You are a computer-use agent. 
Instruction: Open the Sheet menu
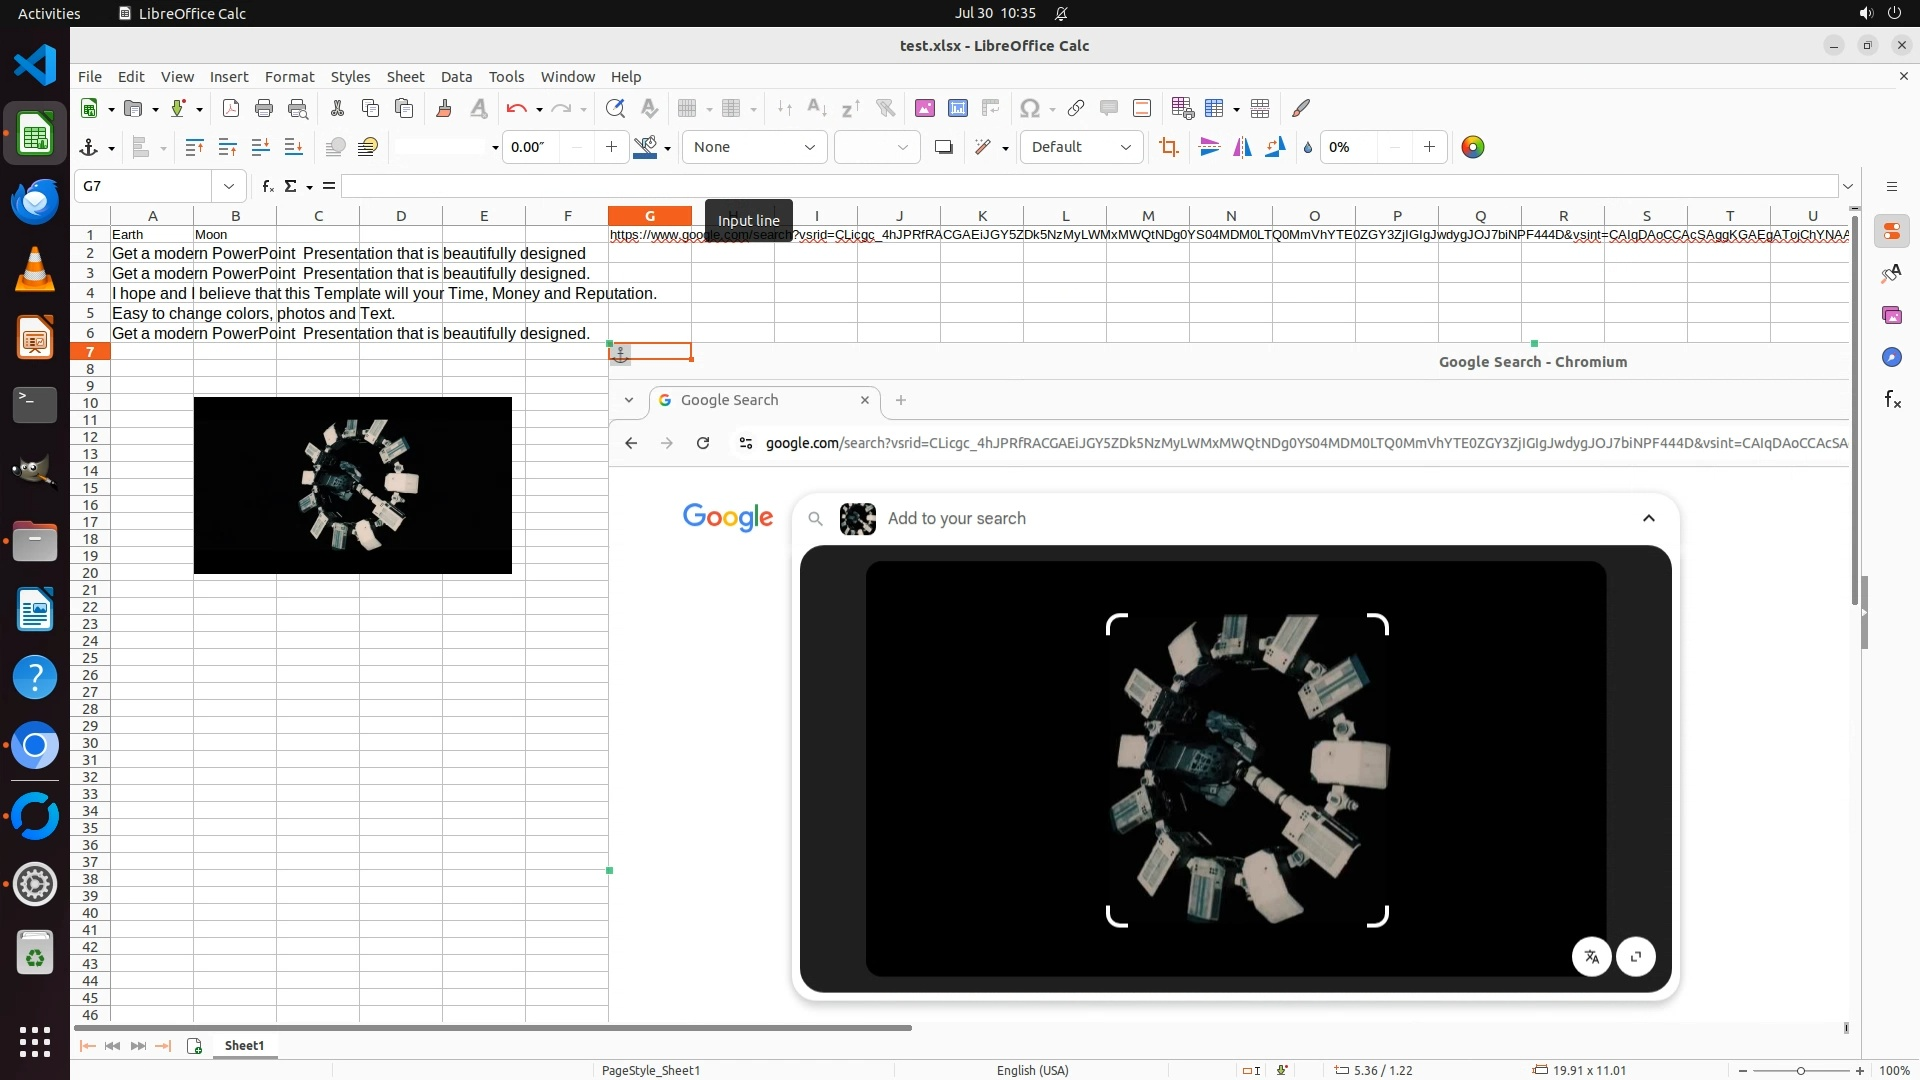tap(405, 77)
